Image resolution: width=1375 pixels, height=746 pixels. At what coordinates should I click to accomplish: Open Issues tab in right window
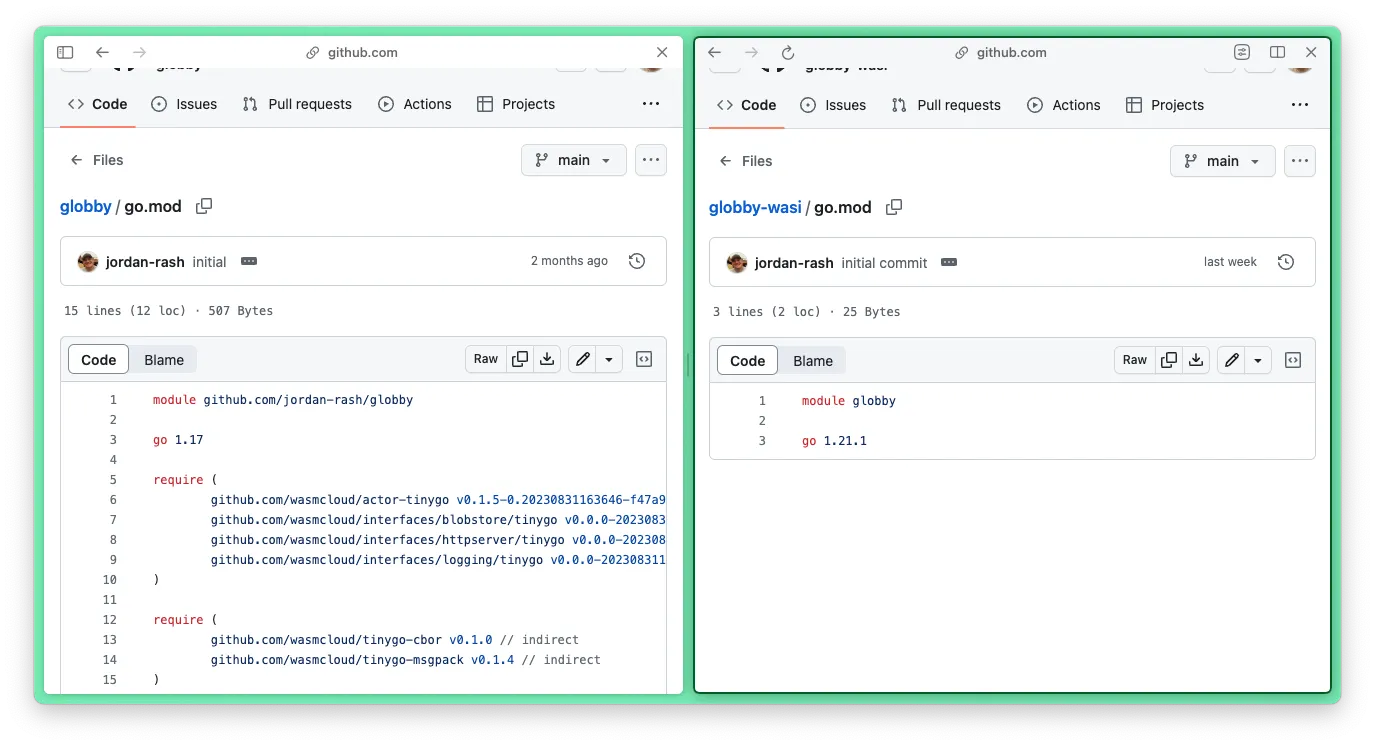tap(833, 105)
